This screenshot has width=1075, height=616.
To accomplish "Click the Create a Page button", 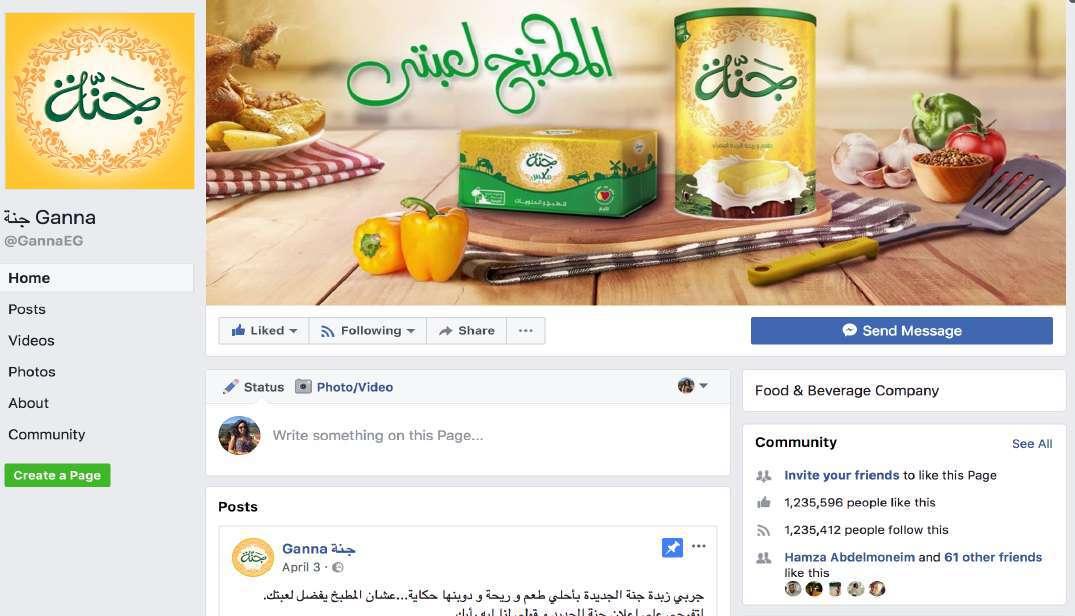I will click(58, 475).
